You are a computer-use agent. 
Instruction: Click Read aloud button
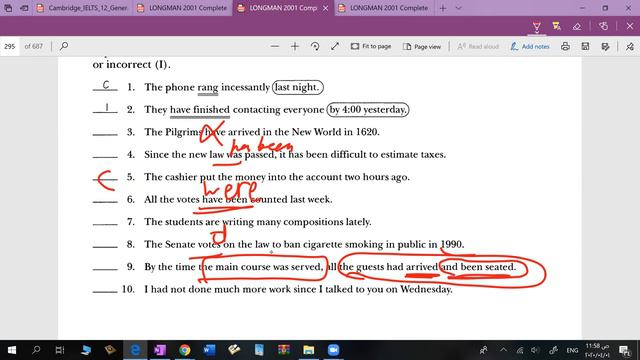[x=478, y=47]
